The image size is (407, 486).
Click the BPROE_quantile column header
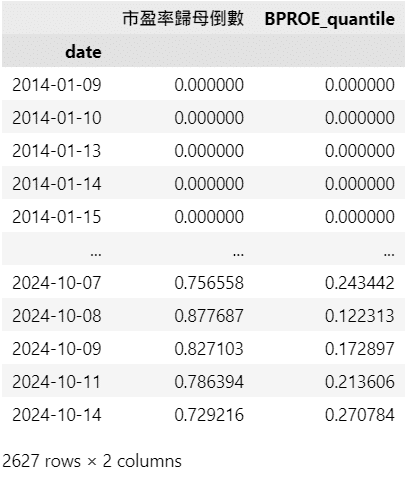click(330, 19)
